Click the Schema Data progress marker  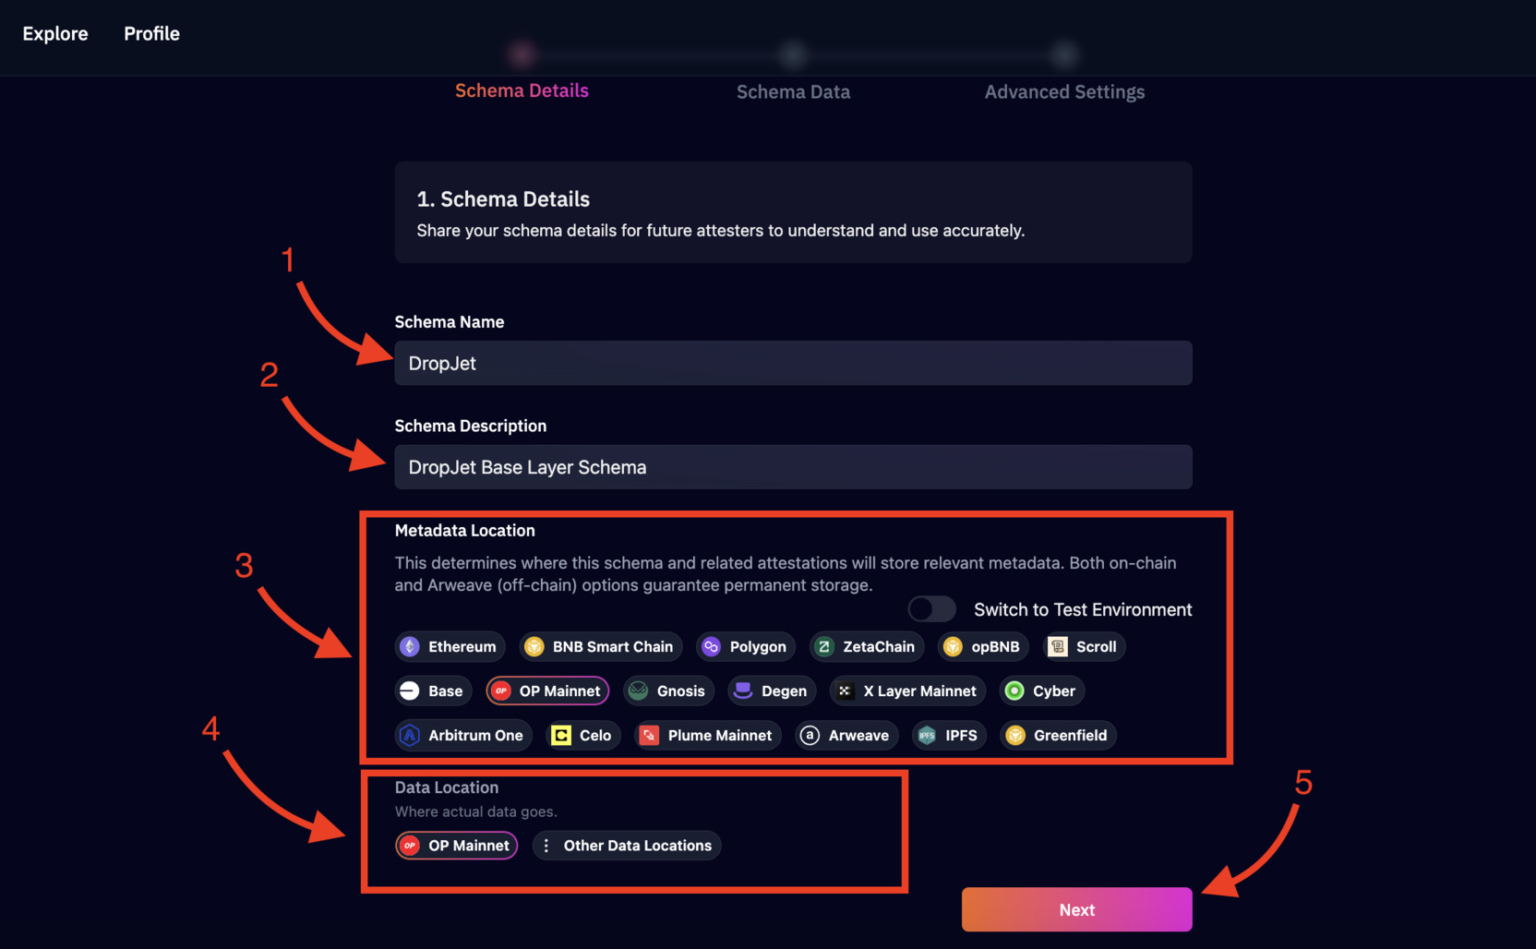tap(793, 55)
